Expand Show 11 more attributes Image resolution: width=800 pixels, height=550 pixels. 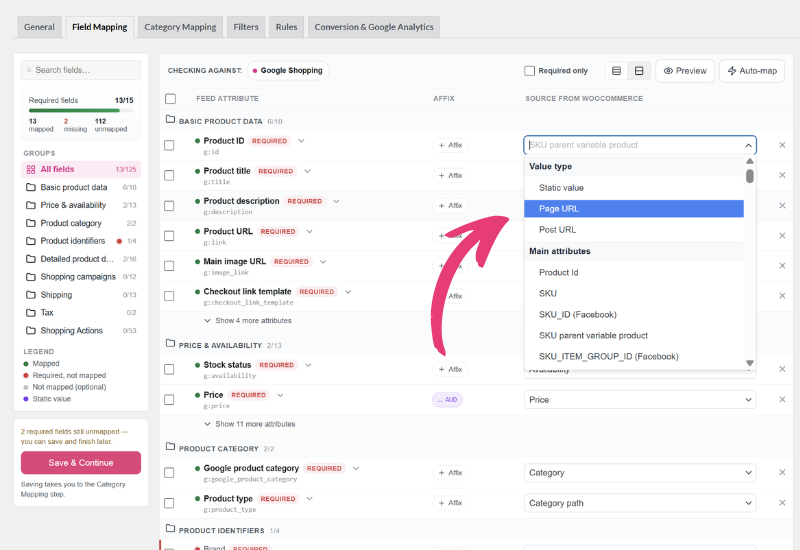(249, 424)
